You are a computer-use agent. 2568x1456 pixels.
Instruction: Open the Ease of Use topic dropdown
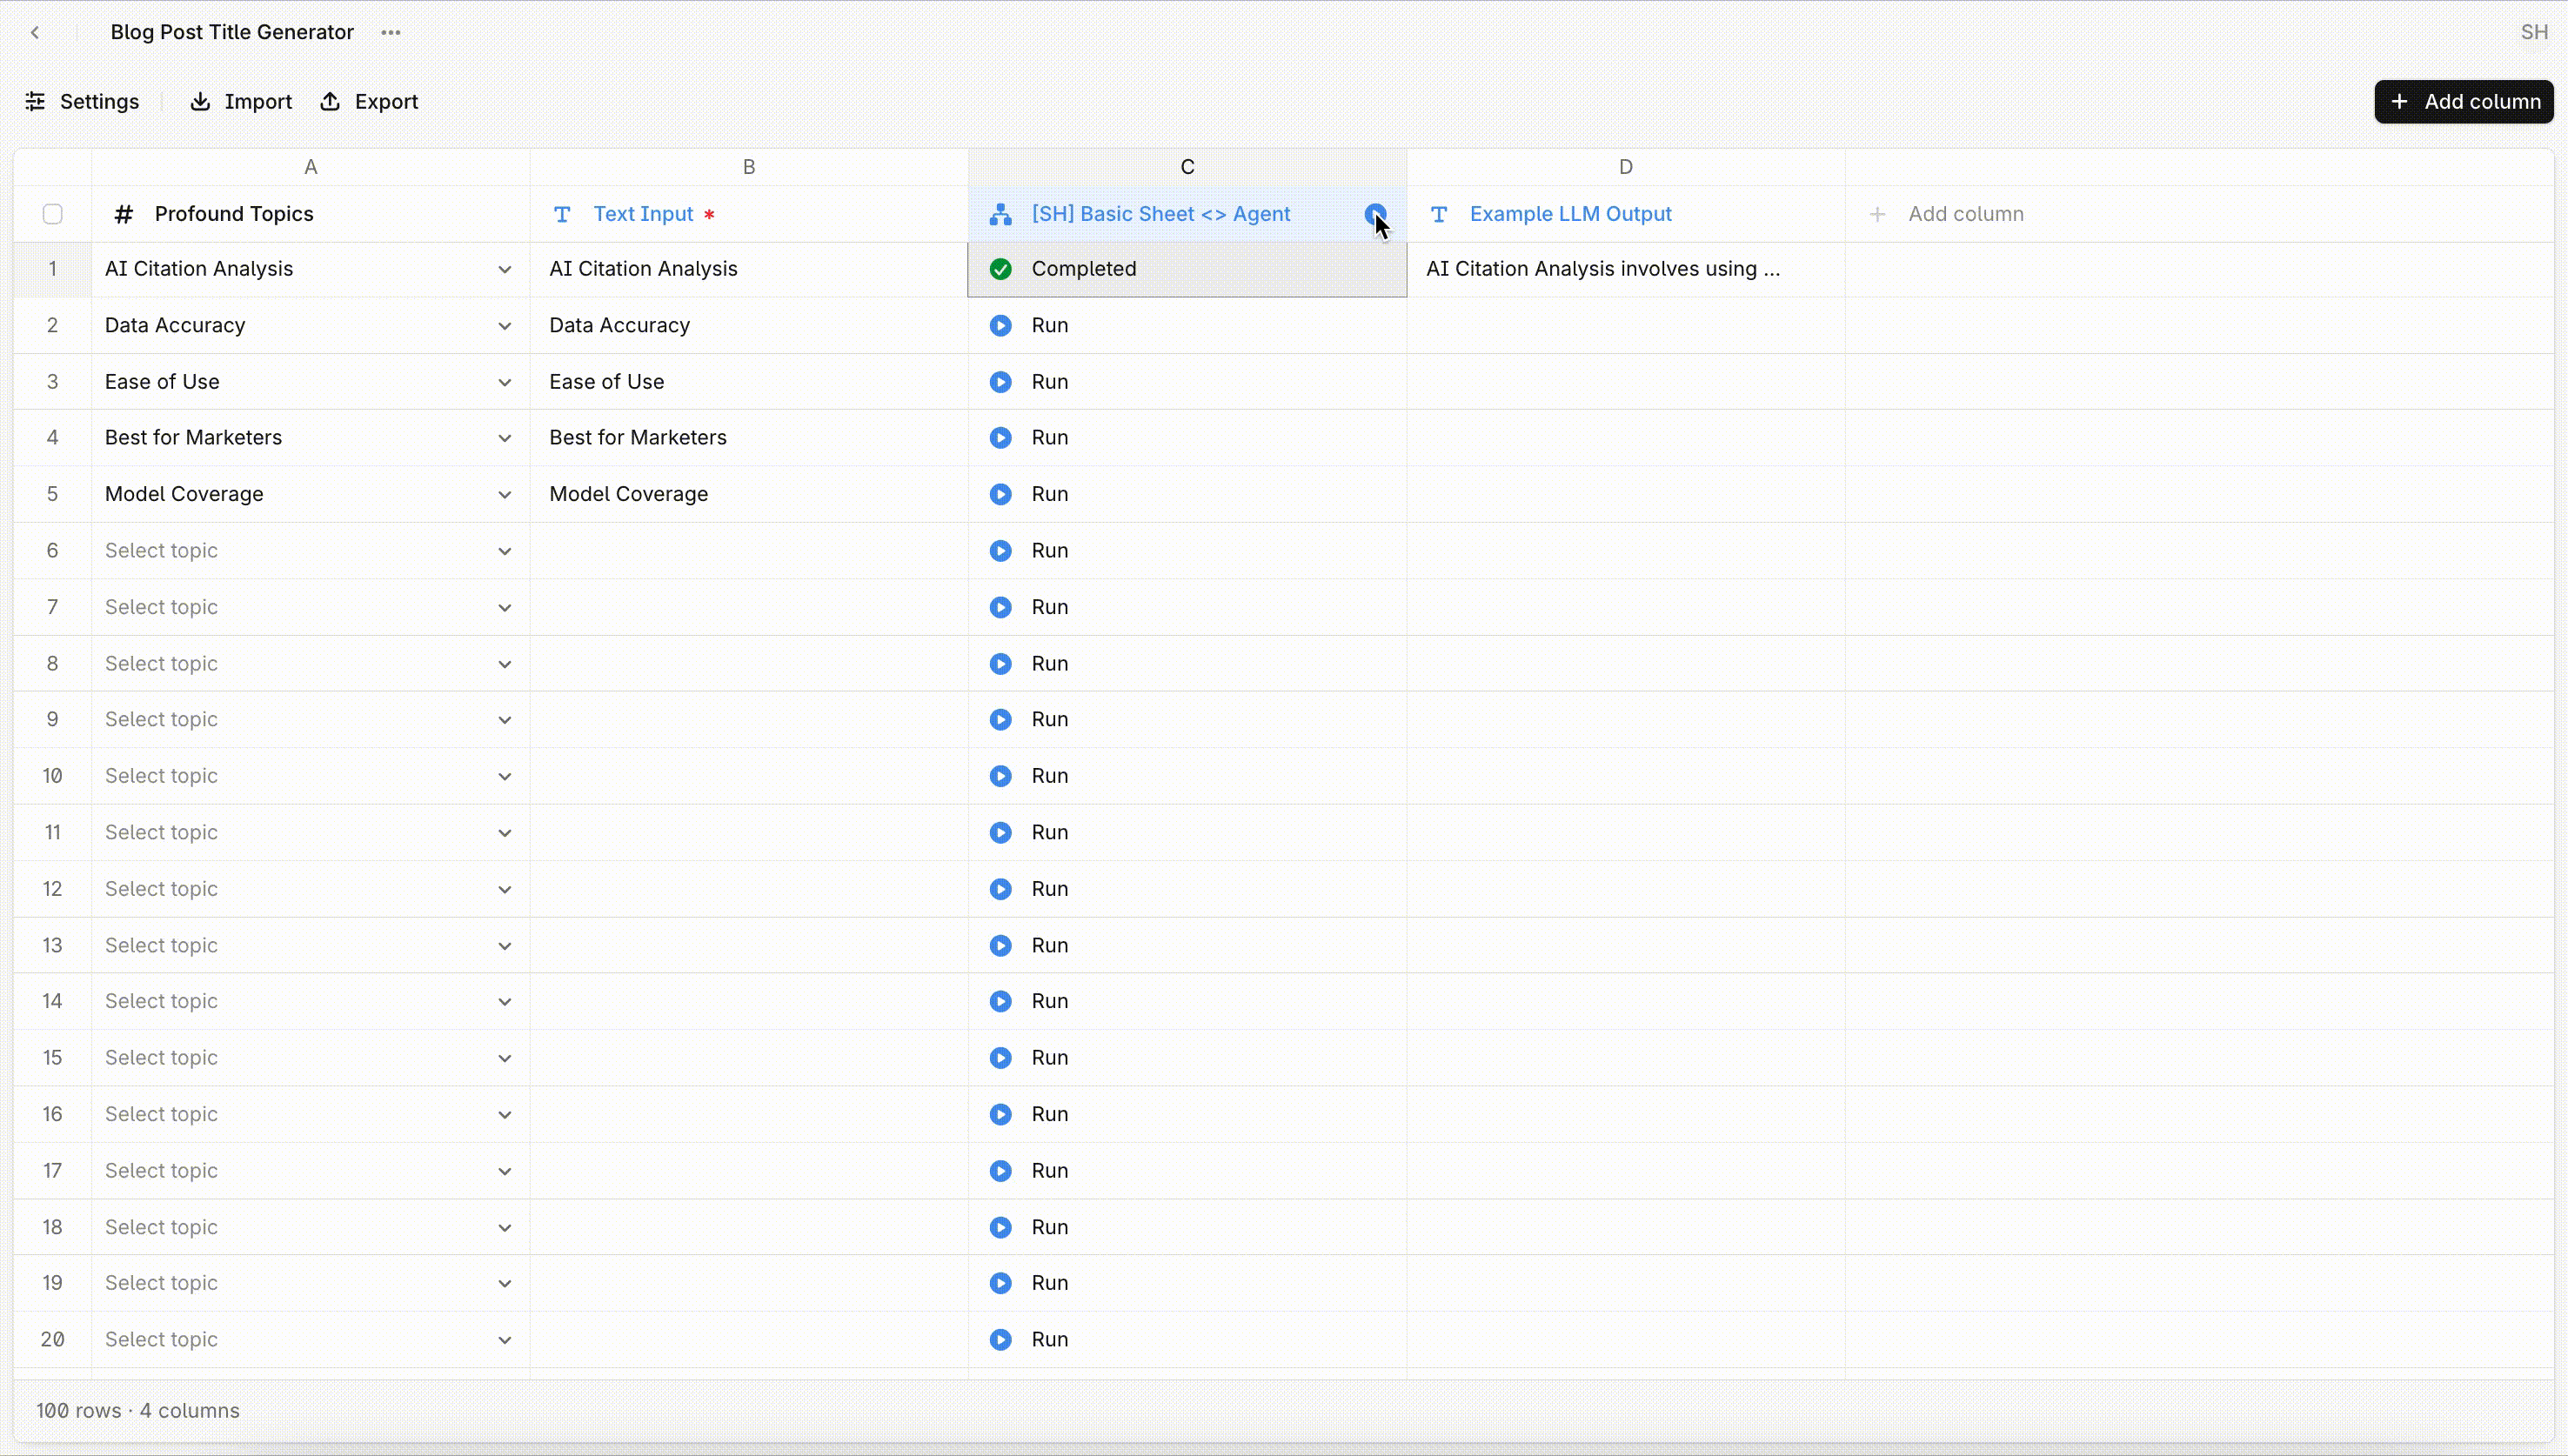(x=504, y=382)
